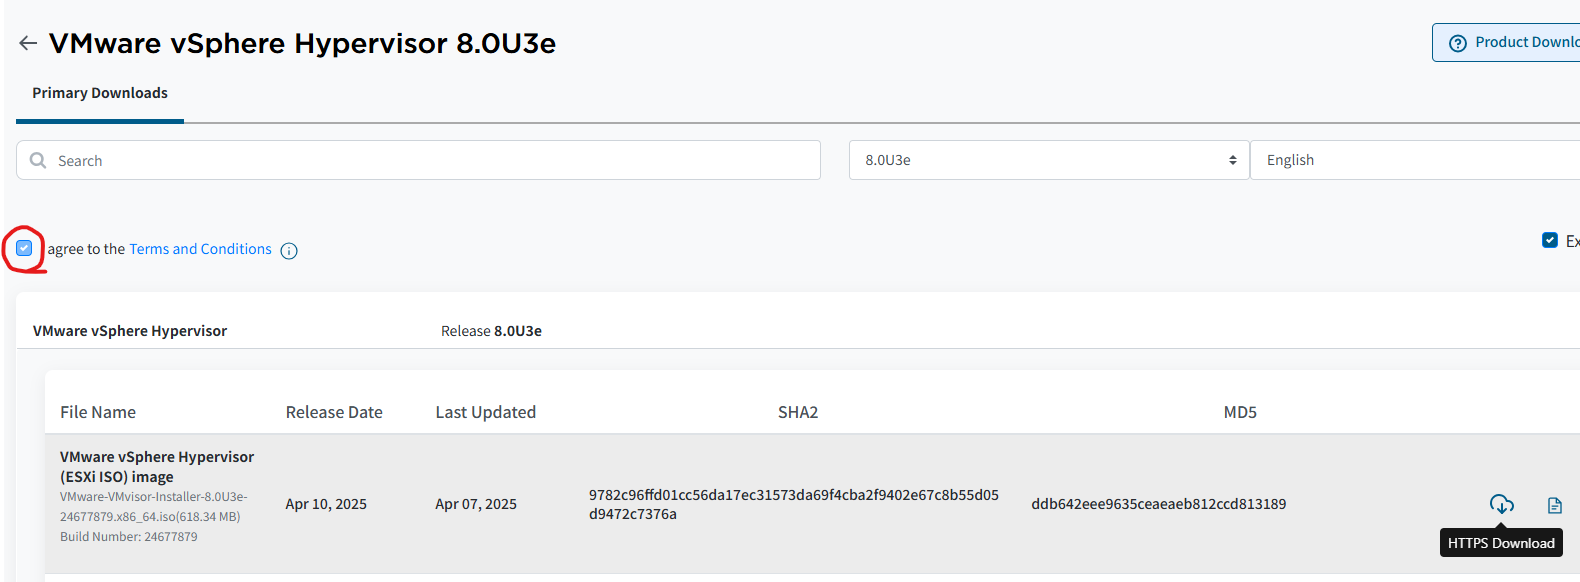The image size is (1580, 582).
Task: Click the SHA2 hash value text
Action: 793,504
